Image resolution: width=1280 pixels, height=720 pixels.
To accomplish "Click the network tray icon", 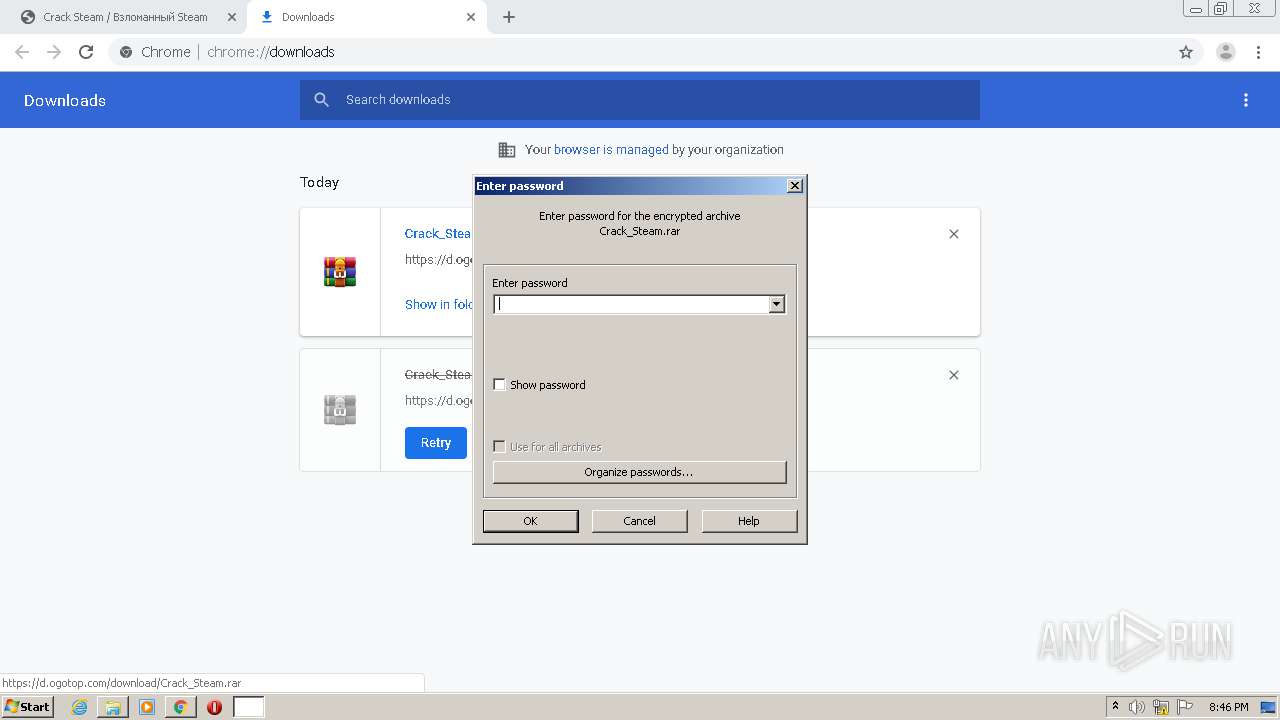I will pyautogui.click(x=1161, y=707).
